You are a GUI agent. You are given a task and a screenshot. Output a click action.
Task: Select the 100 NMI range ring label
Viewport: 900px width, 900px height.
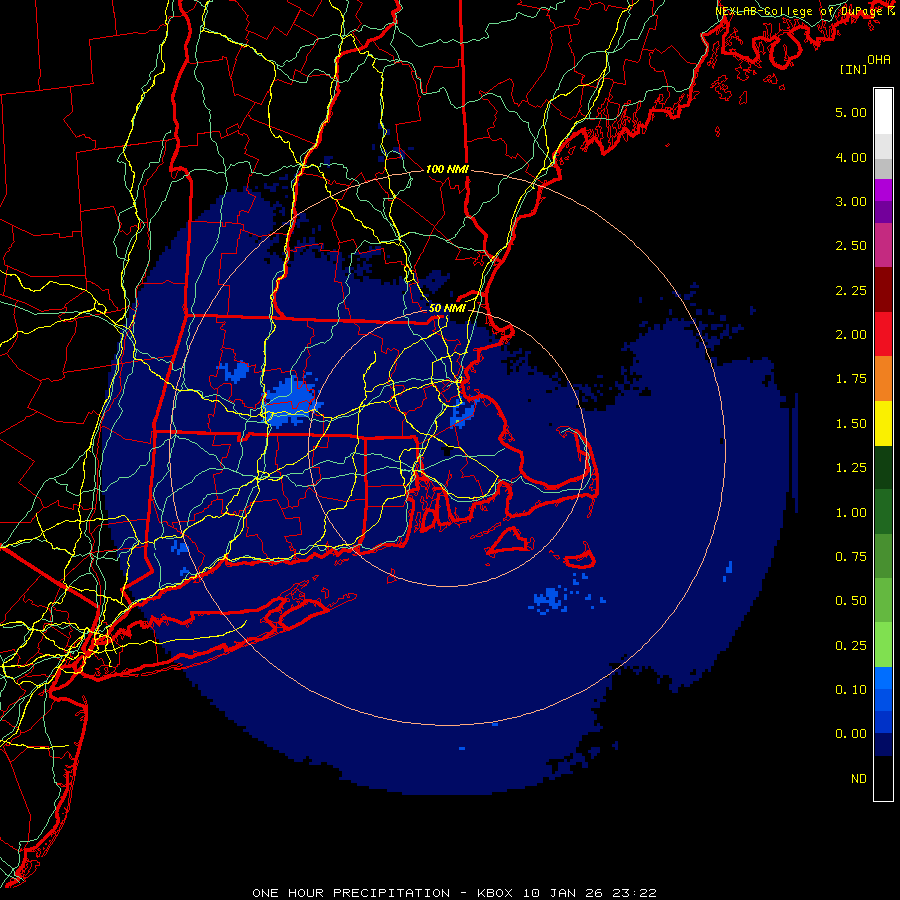[x=447, y=169]
